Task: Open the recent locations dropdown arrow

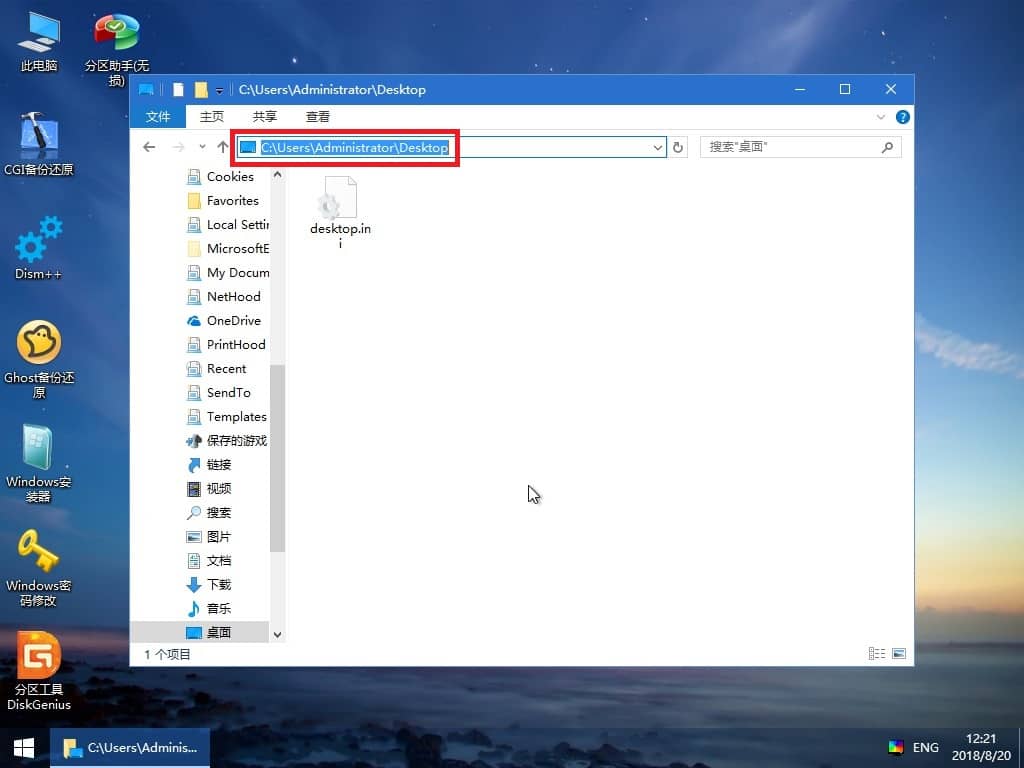Action: pos(202,147)
